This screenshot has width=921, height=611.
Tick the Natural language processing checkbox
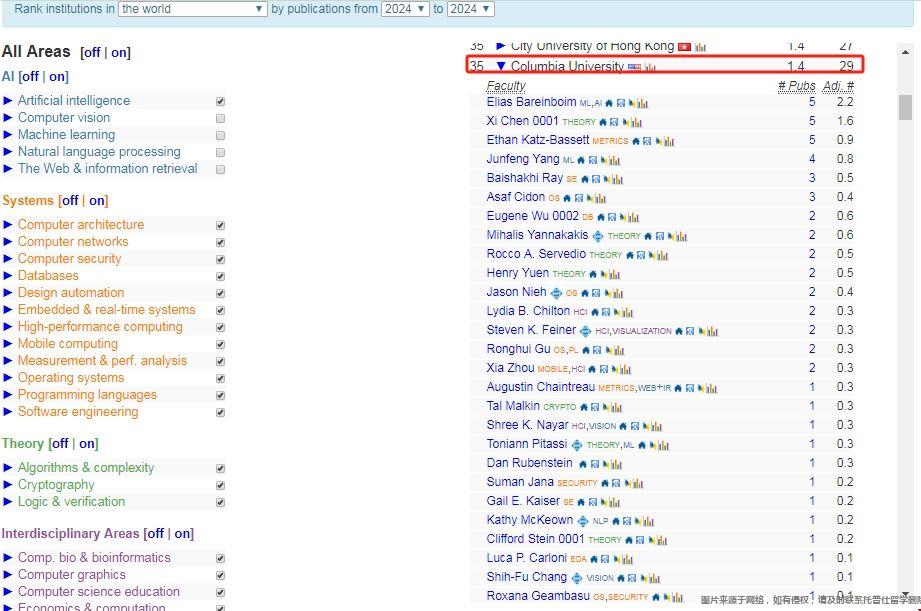[220, 153]
